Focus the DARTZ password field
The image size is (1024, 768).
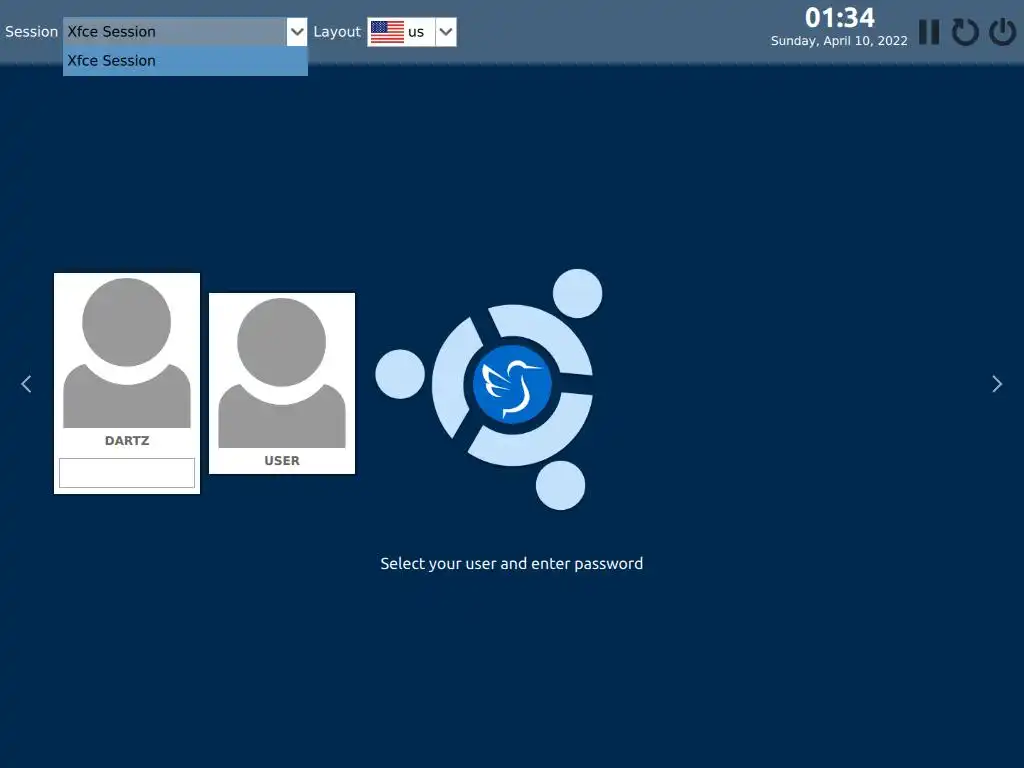(x=127, y=473)
